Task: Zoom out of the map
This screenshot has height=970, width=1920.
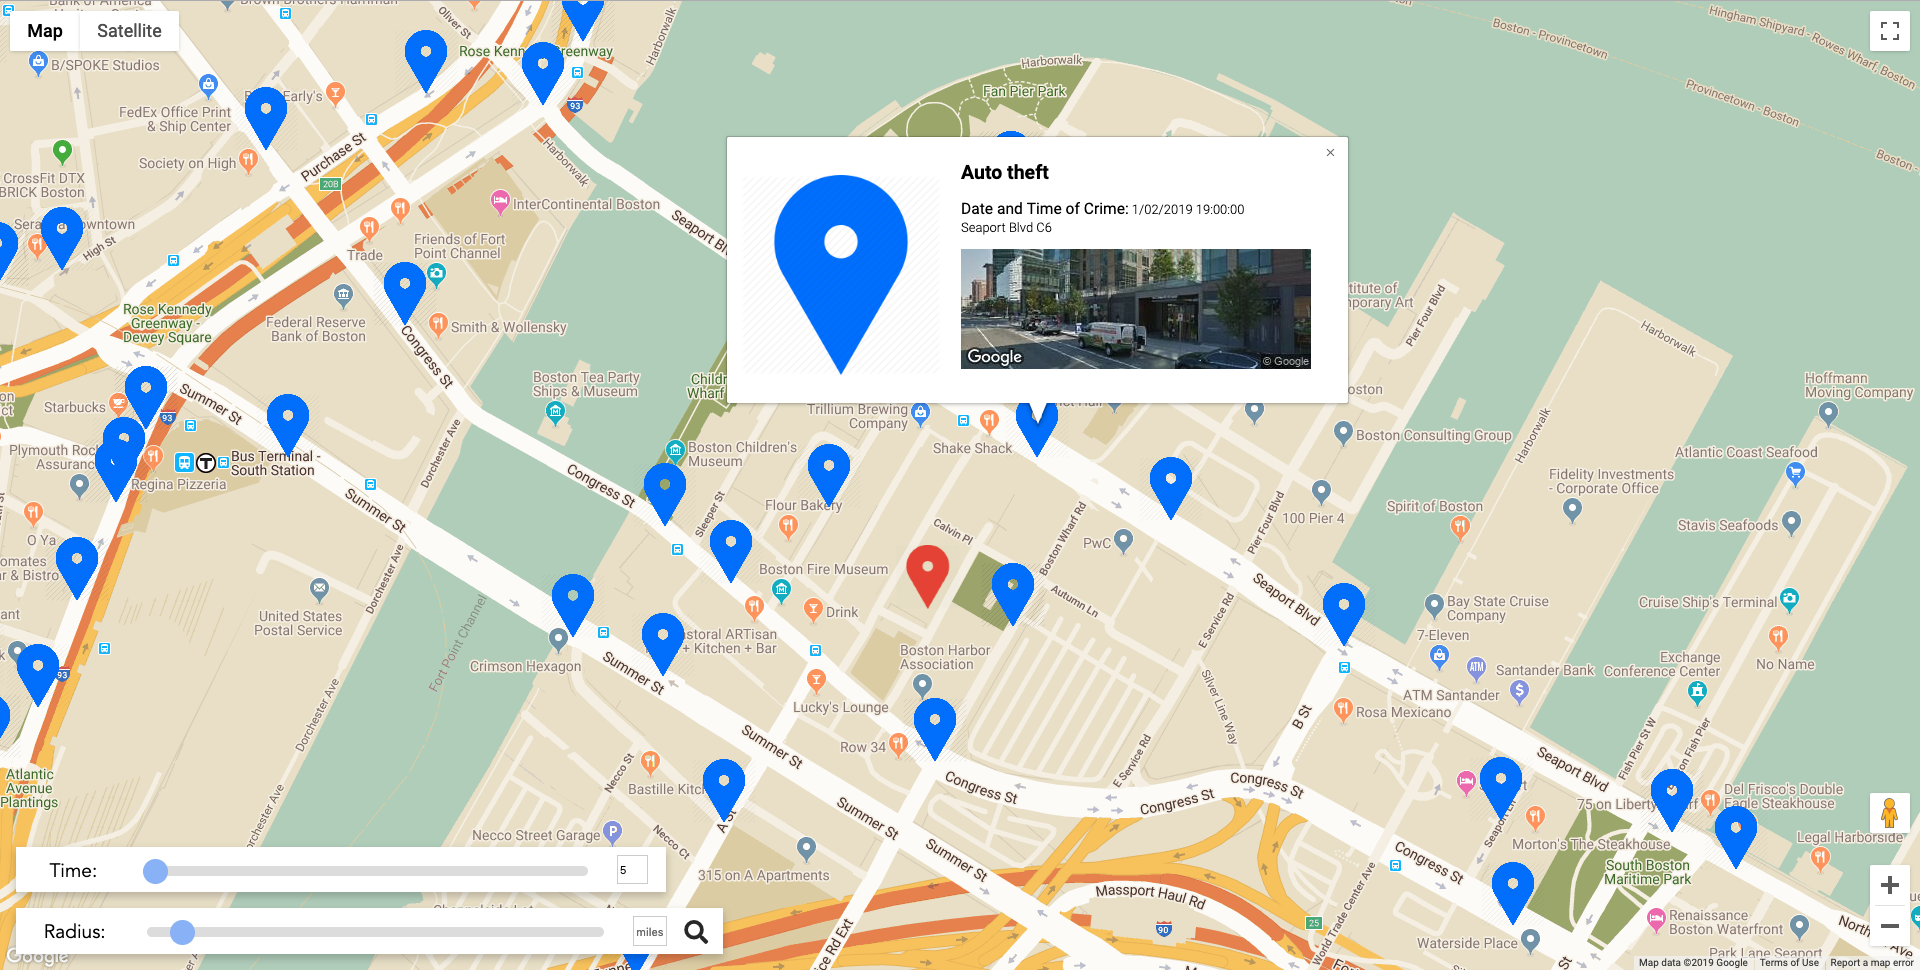Action: pyautogui.click(x=1889, y=926)
